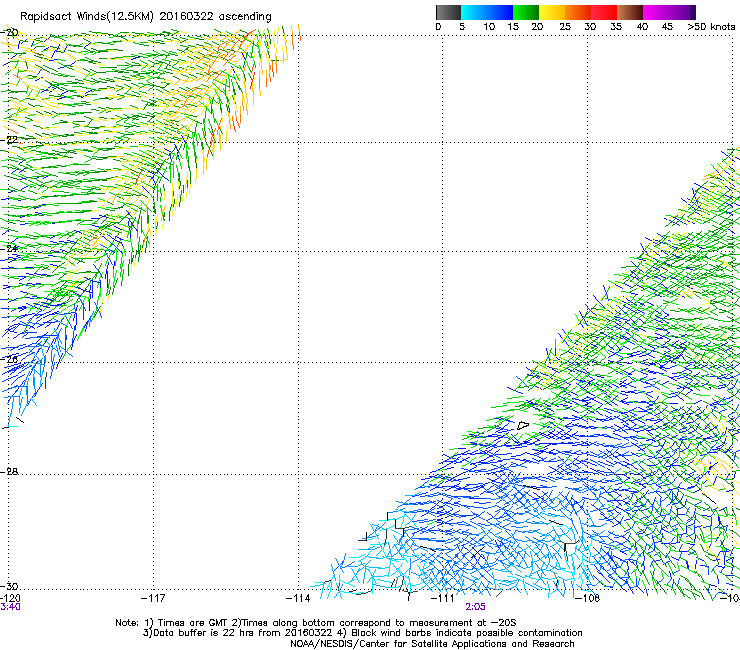
Task: Click the -20 latitude axis label
Action: coord(10,32)
